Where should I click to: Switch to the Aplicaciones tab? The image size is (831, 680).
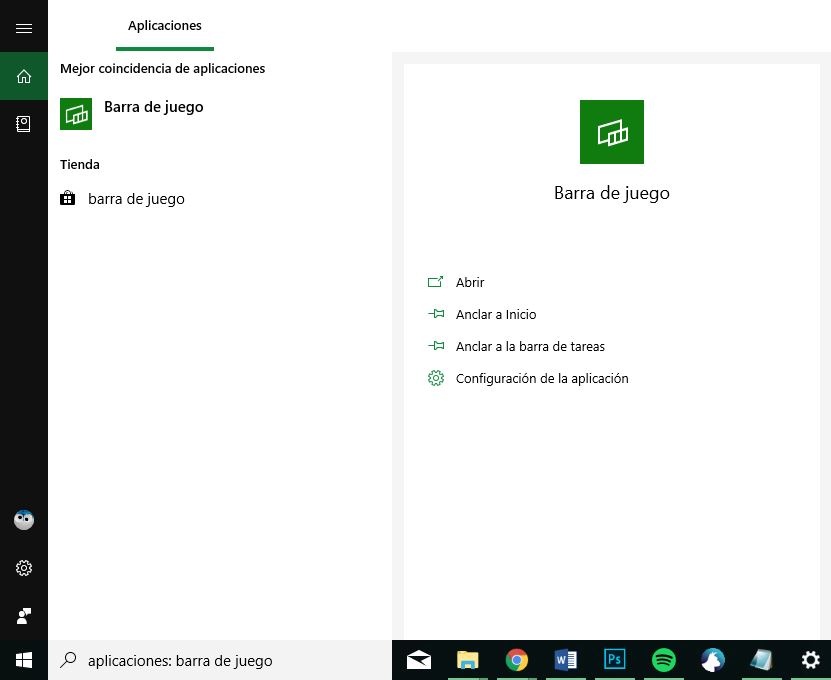tap(165, 26)
